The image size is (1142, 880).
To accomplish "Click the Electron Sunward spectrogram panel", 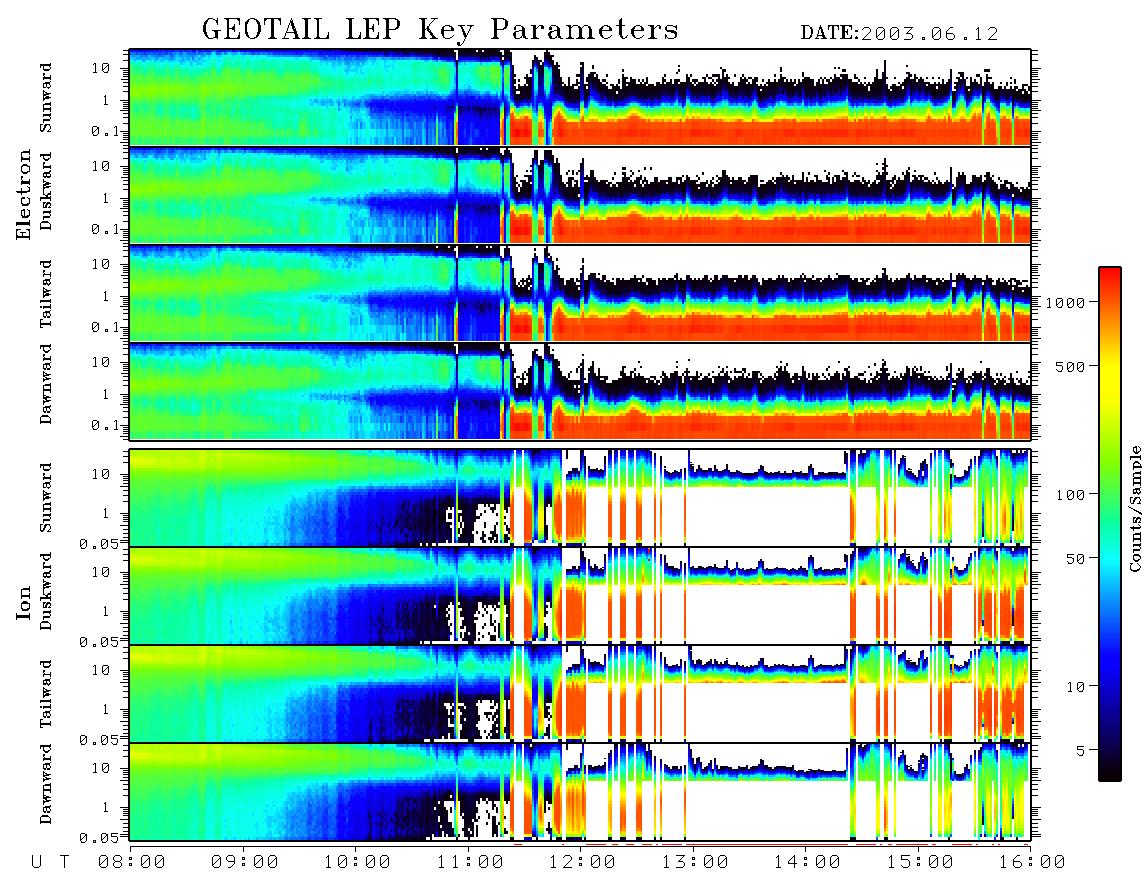I will [580, 97].
